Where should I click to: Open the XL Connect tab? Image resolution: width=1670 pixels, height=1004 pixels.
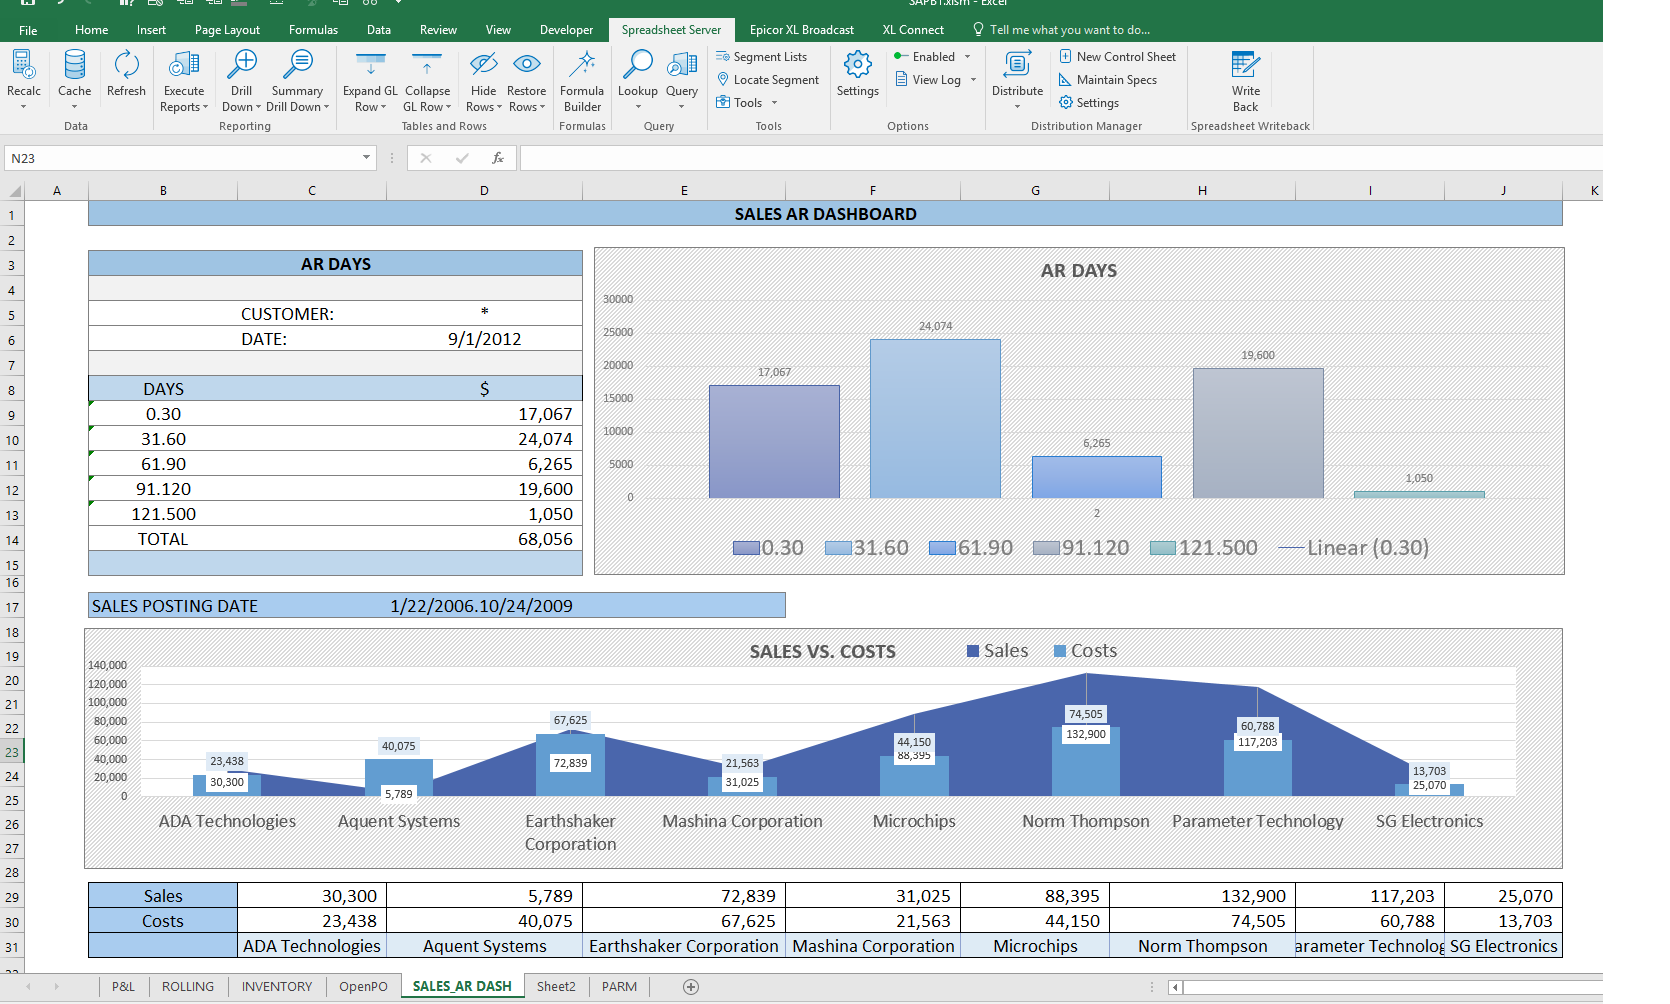pyautogui.click(x=912, y=30)
